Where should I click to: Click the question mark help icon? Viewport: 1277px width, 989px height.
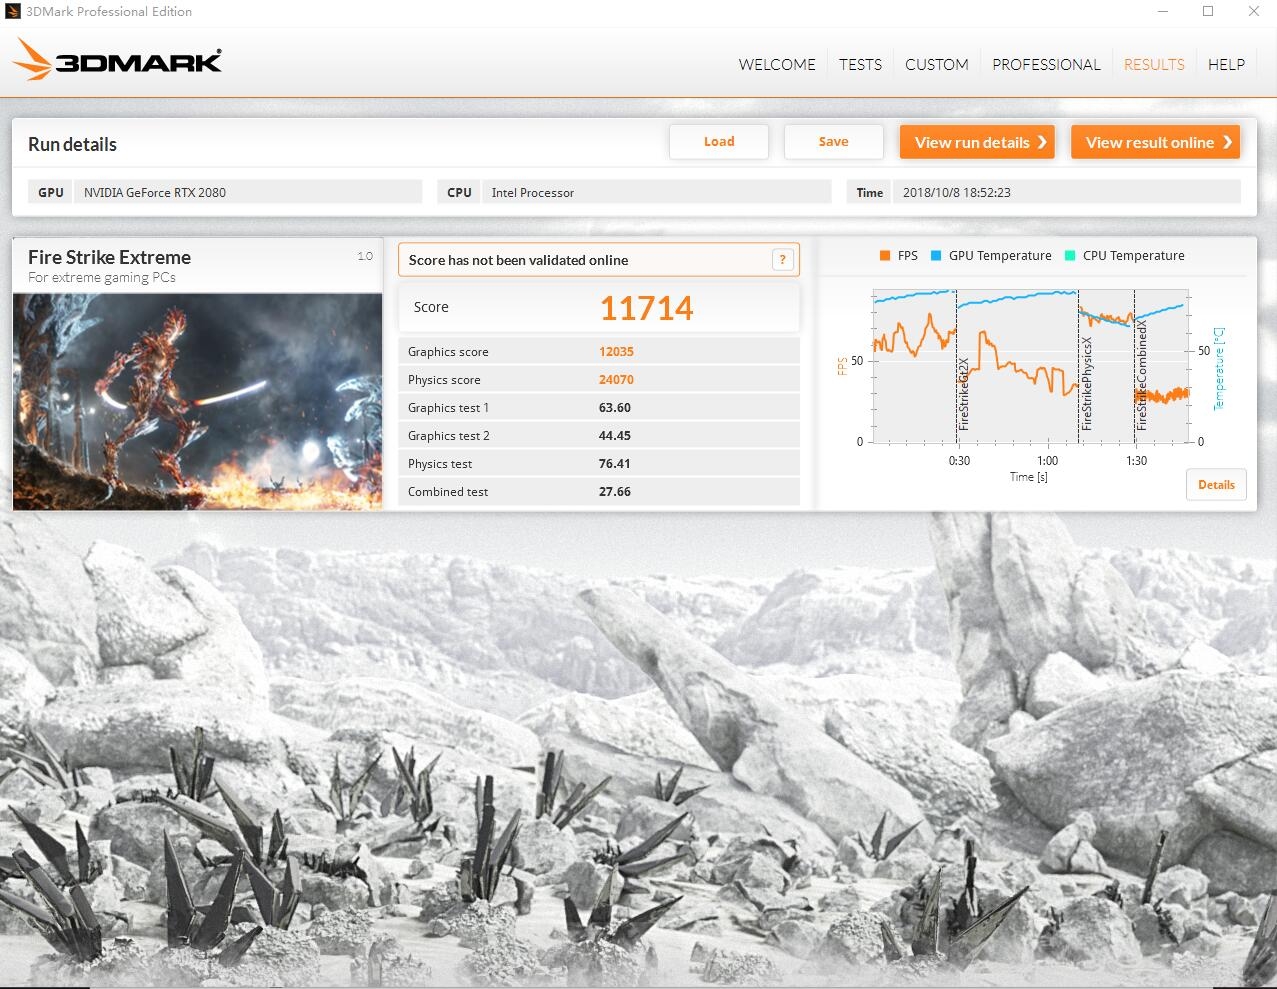coord(783,260)
